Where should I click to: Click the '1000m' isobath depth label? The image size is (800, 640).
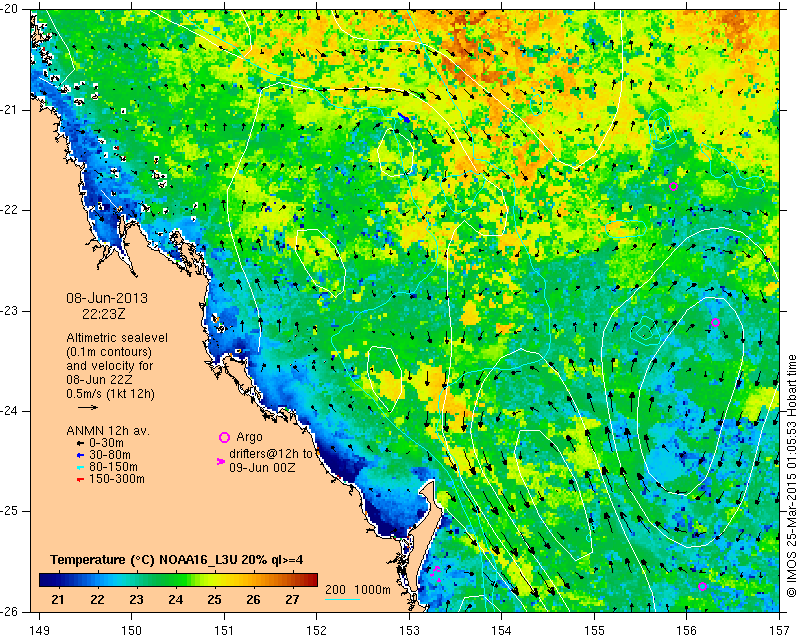372,590
